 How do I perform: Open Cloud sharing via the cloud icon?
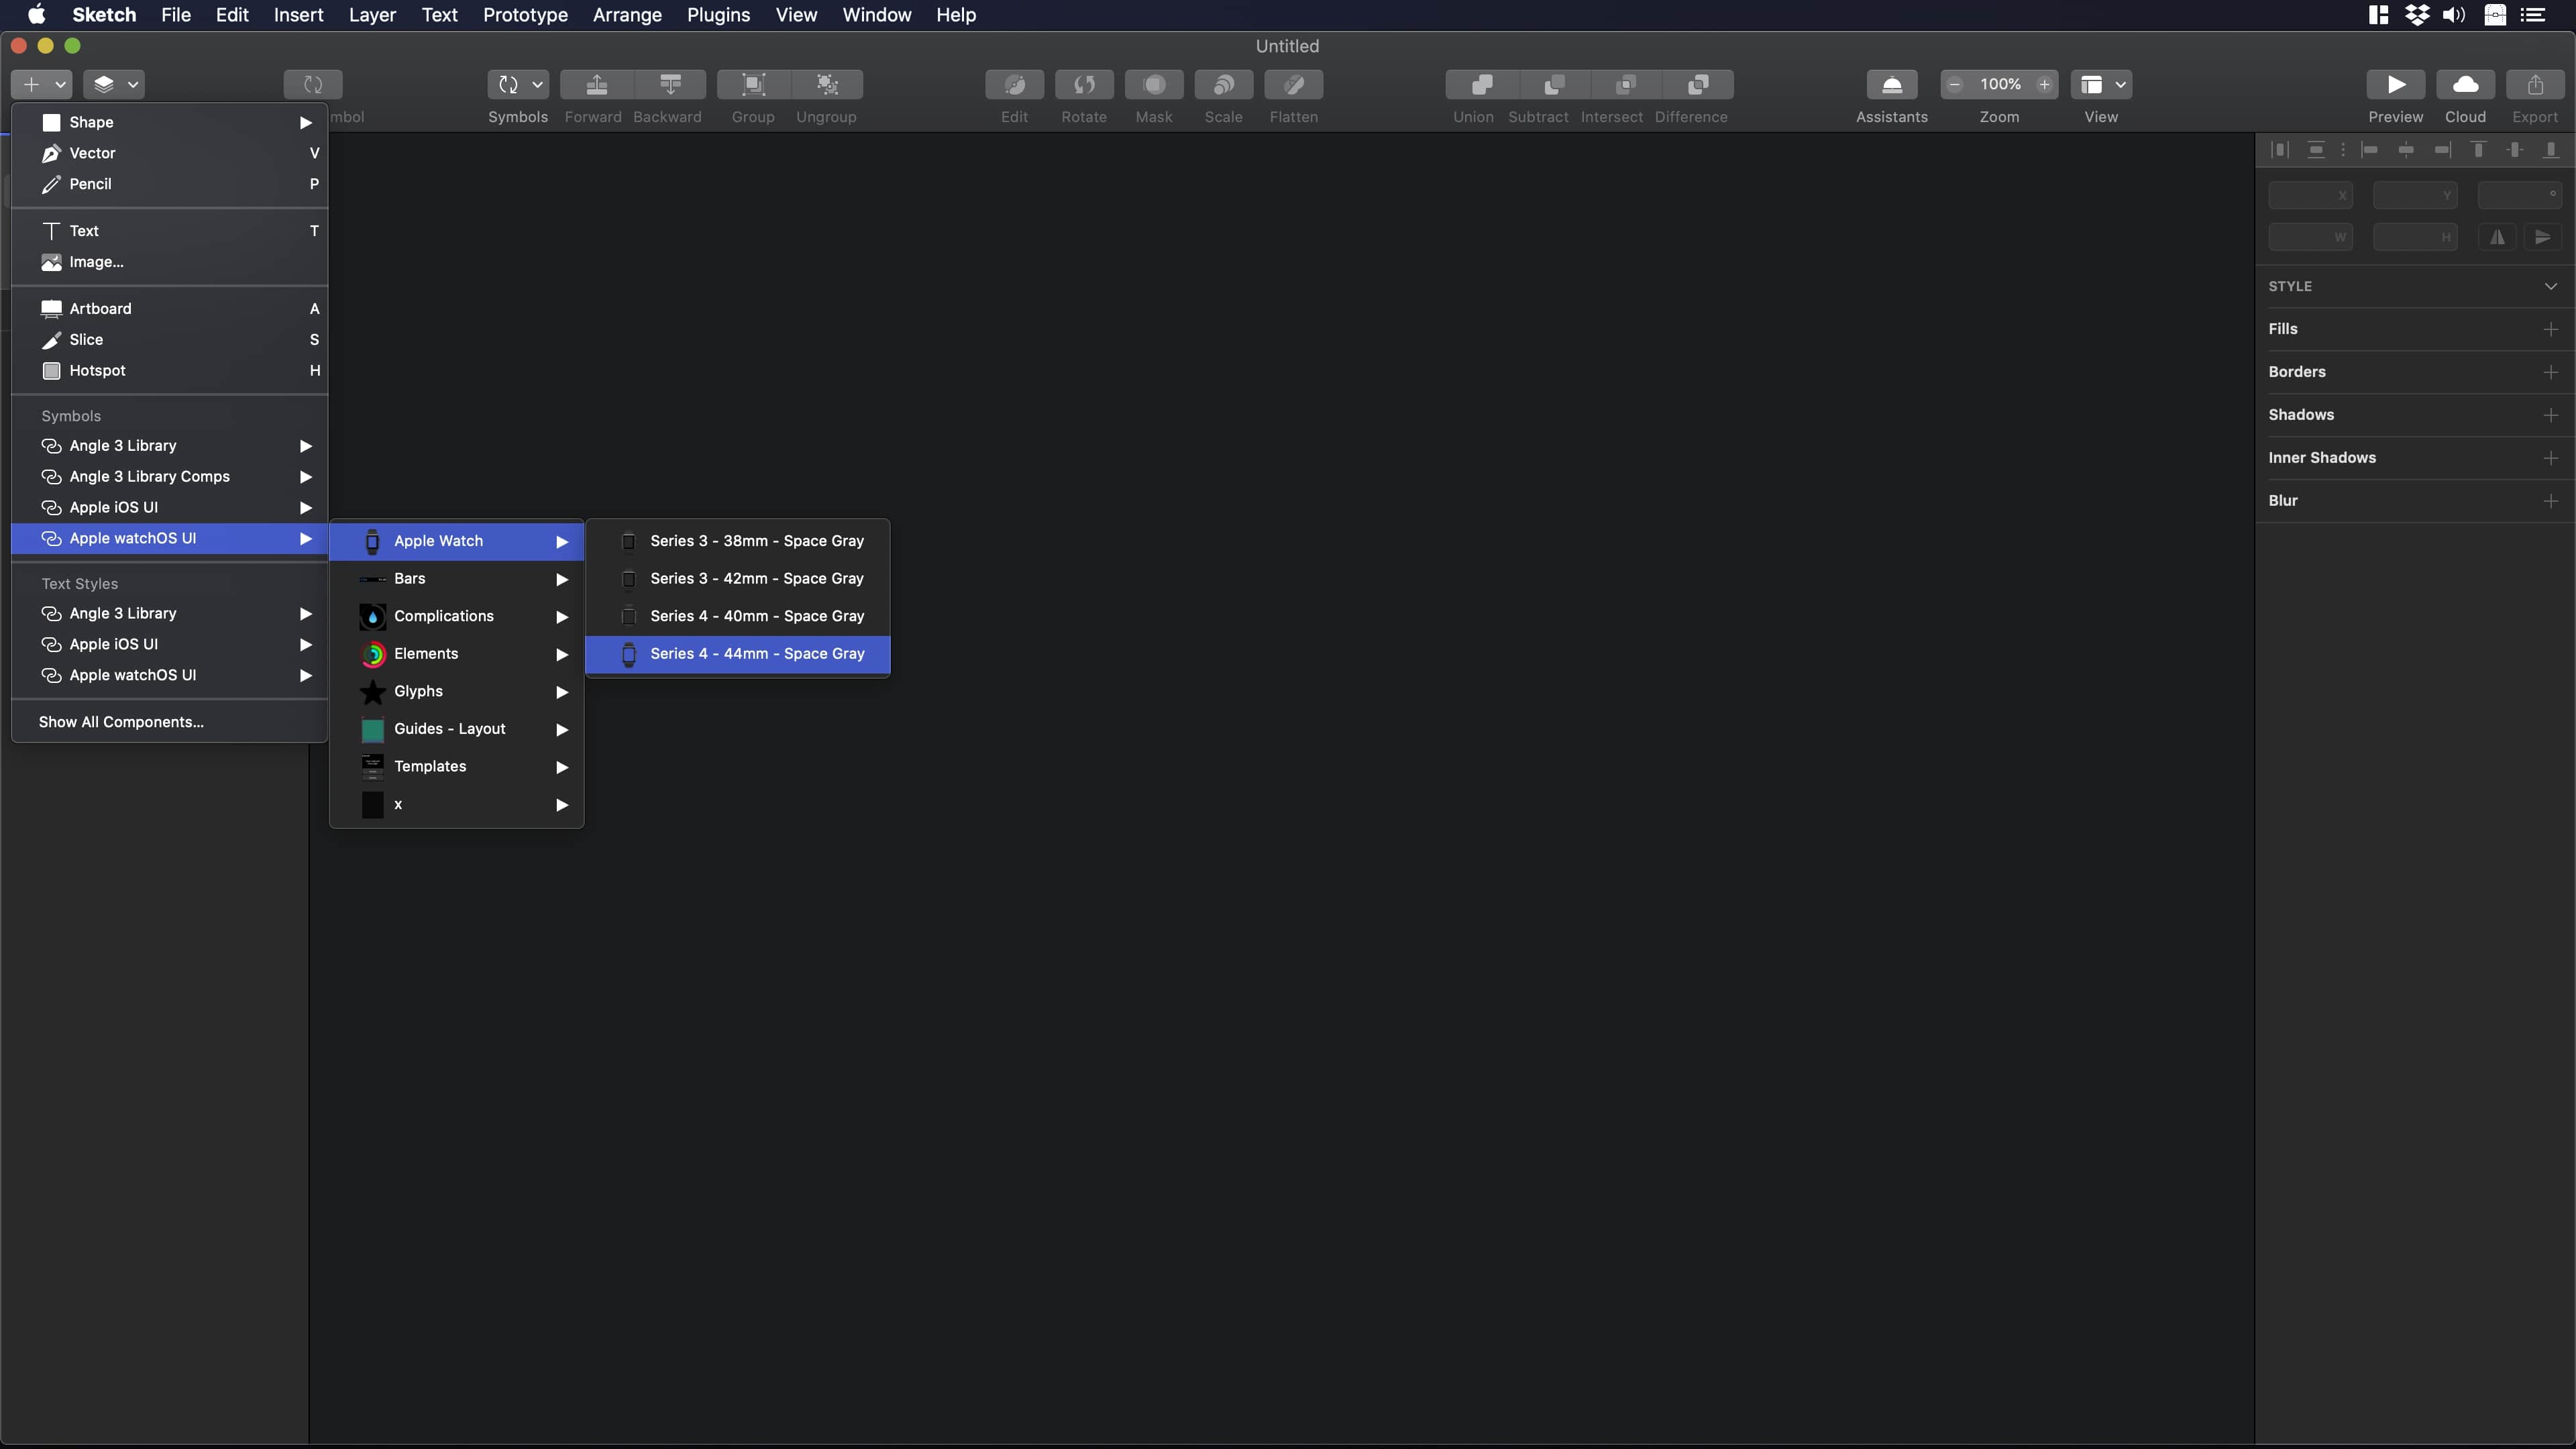[x=2465, y=85]
